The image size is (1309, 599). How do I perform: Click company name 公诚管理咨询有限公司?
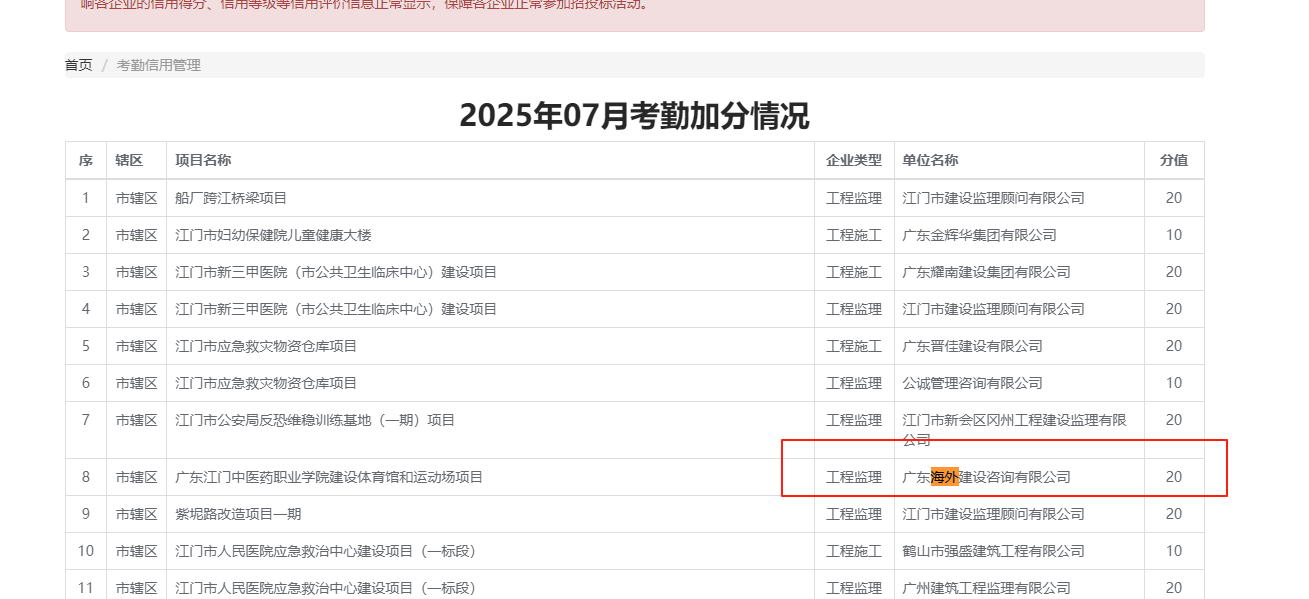[972, 383]
